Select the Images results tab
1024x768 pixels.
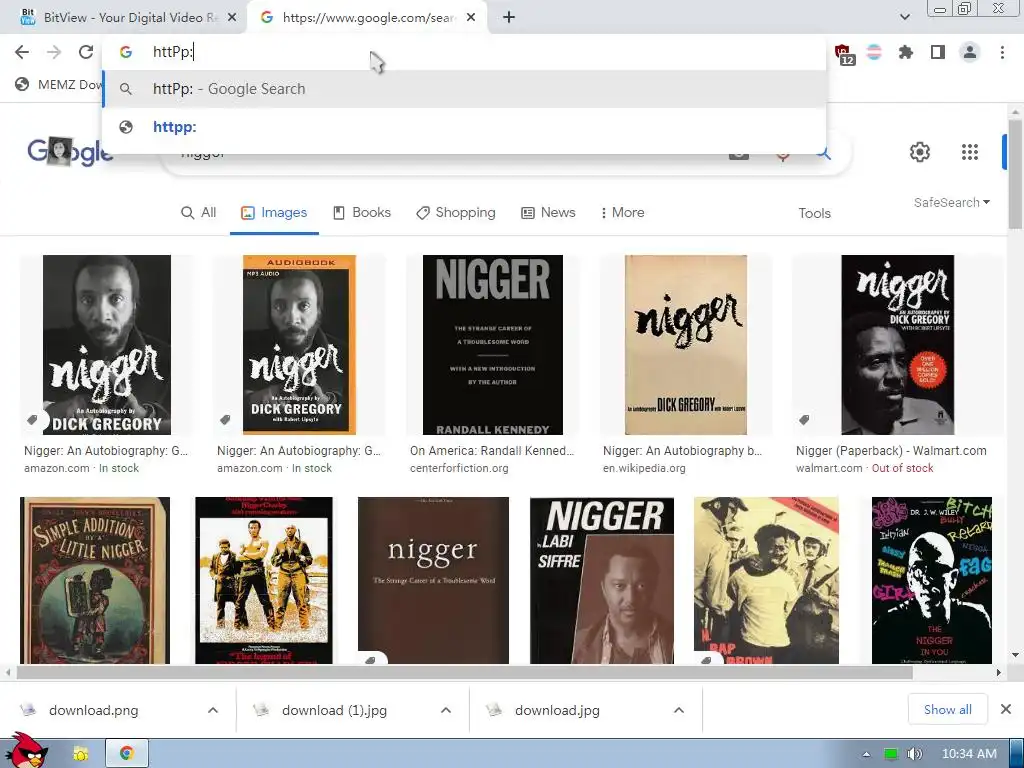click(x=274, y=212)
